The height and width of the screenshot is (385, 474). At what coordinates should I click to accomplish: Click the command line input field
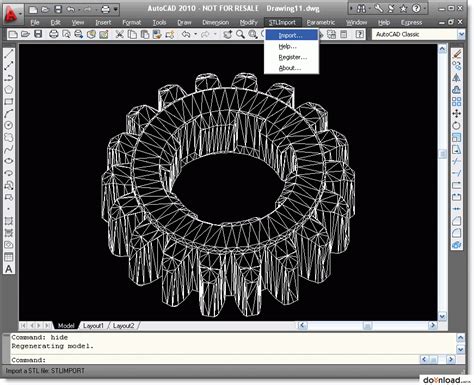pos(213,360)
